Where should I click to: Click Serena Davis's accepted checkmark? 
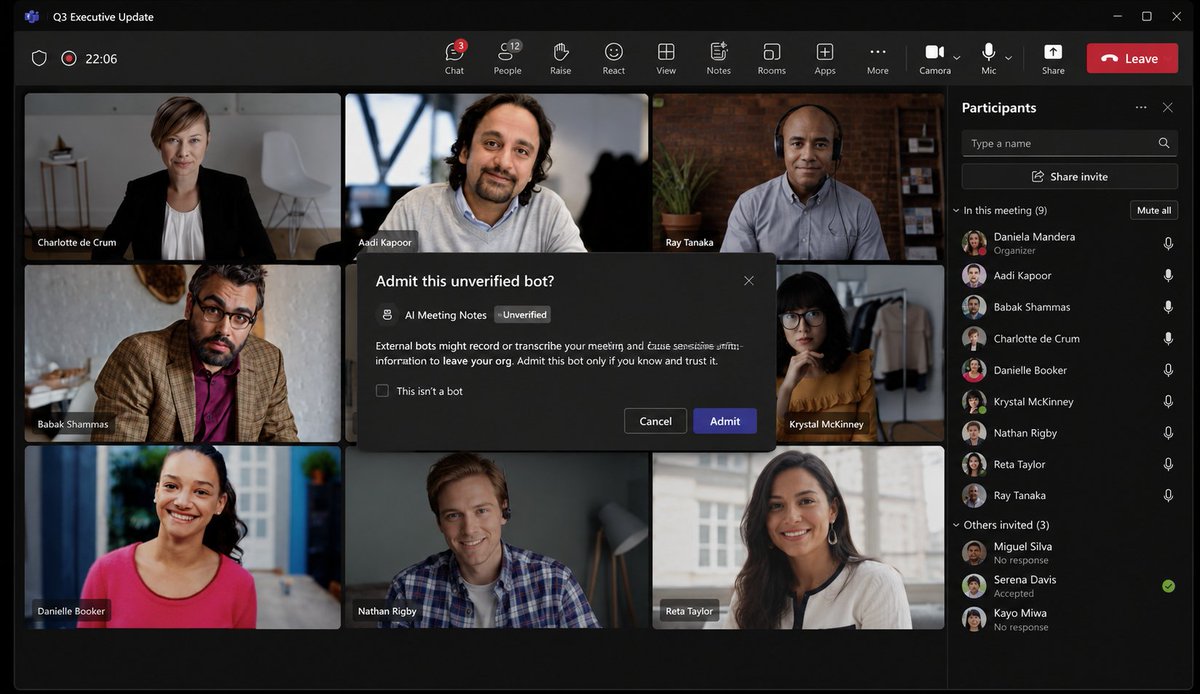pyautogui.click(x=1168, y=586)
